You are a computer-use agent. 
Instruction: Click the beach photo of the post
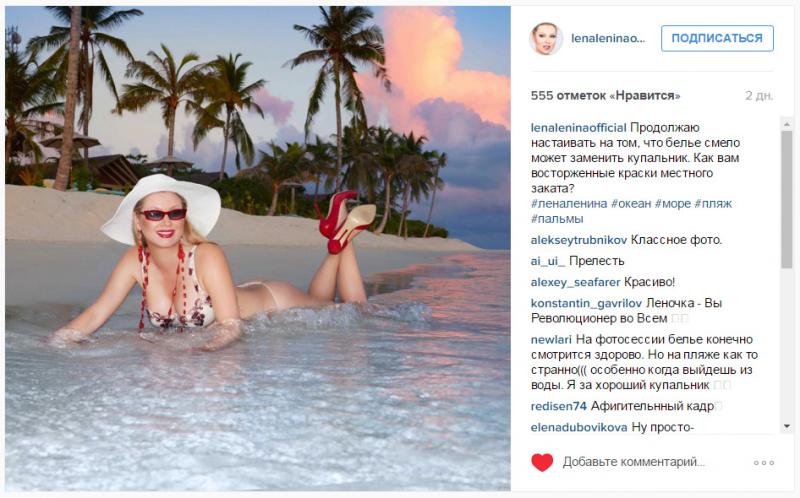tap(258, 249)
